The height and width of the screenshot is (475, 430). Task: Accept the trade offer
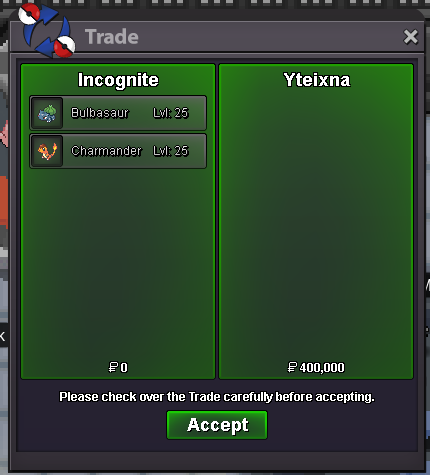(217, 425)
